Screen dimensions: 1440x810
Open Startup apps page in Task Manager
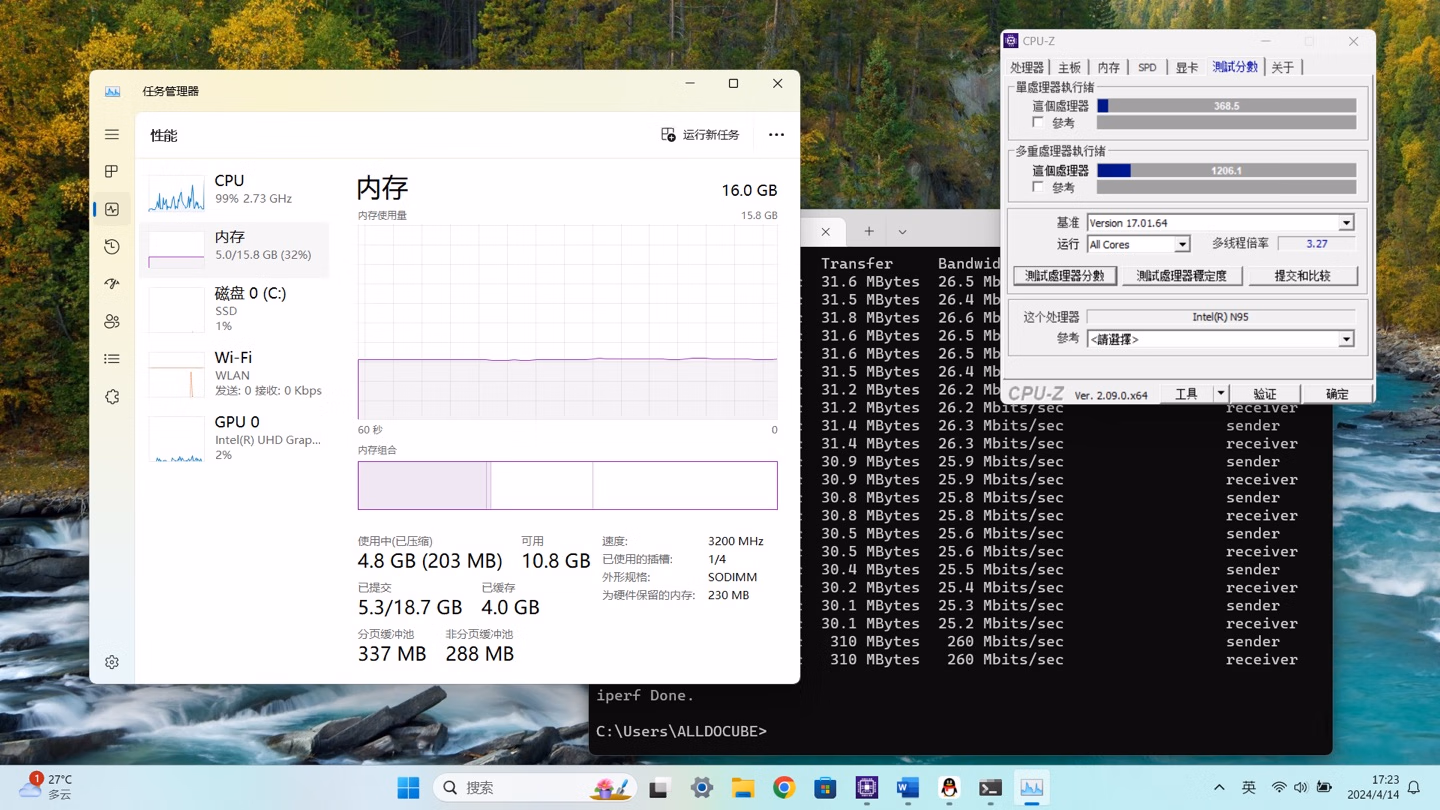coord(112,284)
